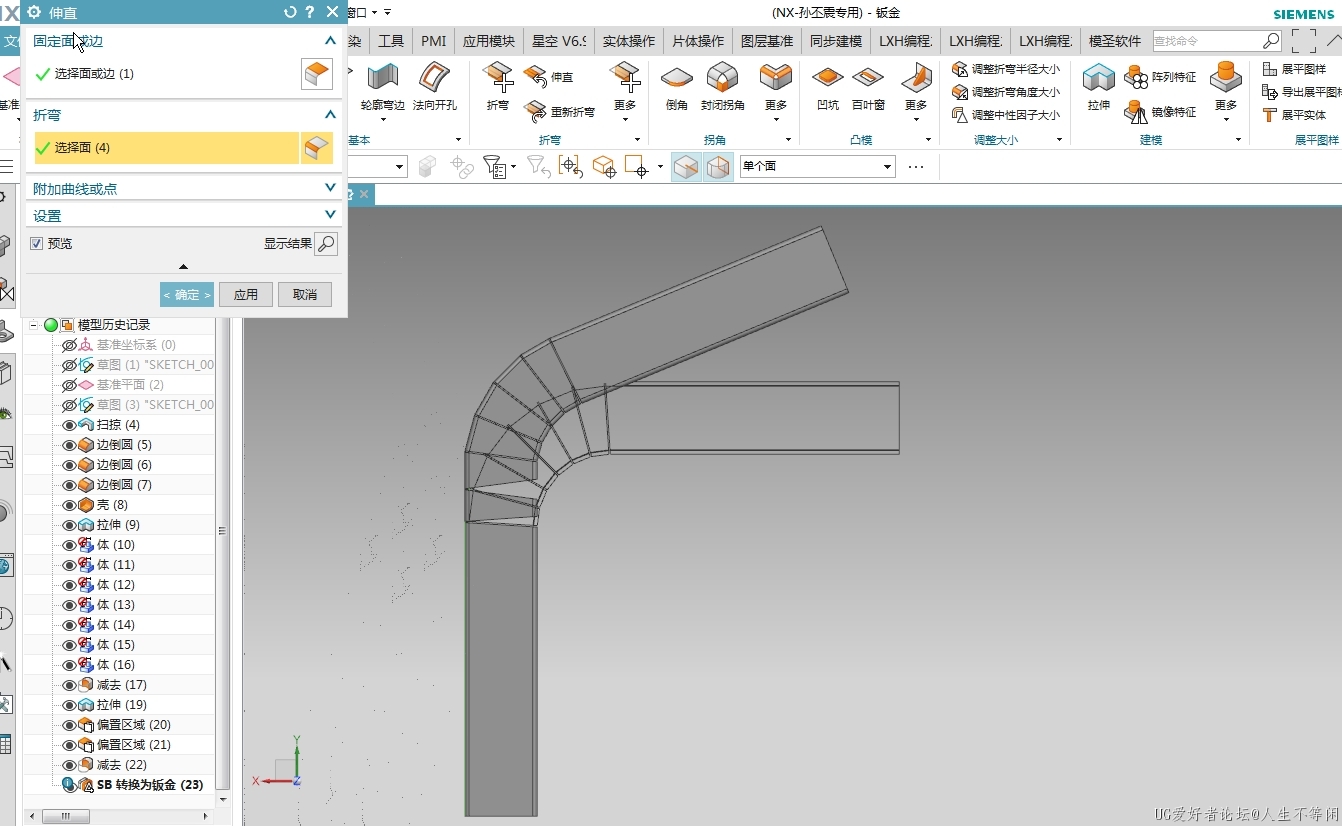Collapse the 折弯 dialog section
The image size is (1342, 826).
click(331, 115)
